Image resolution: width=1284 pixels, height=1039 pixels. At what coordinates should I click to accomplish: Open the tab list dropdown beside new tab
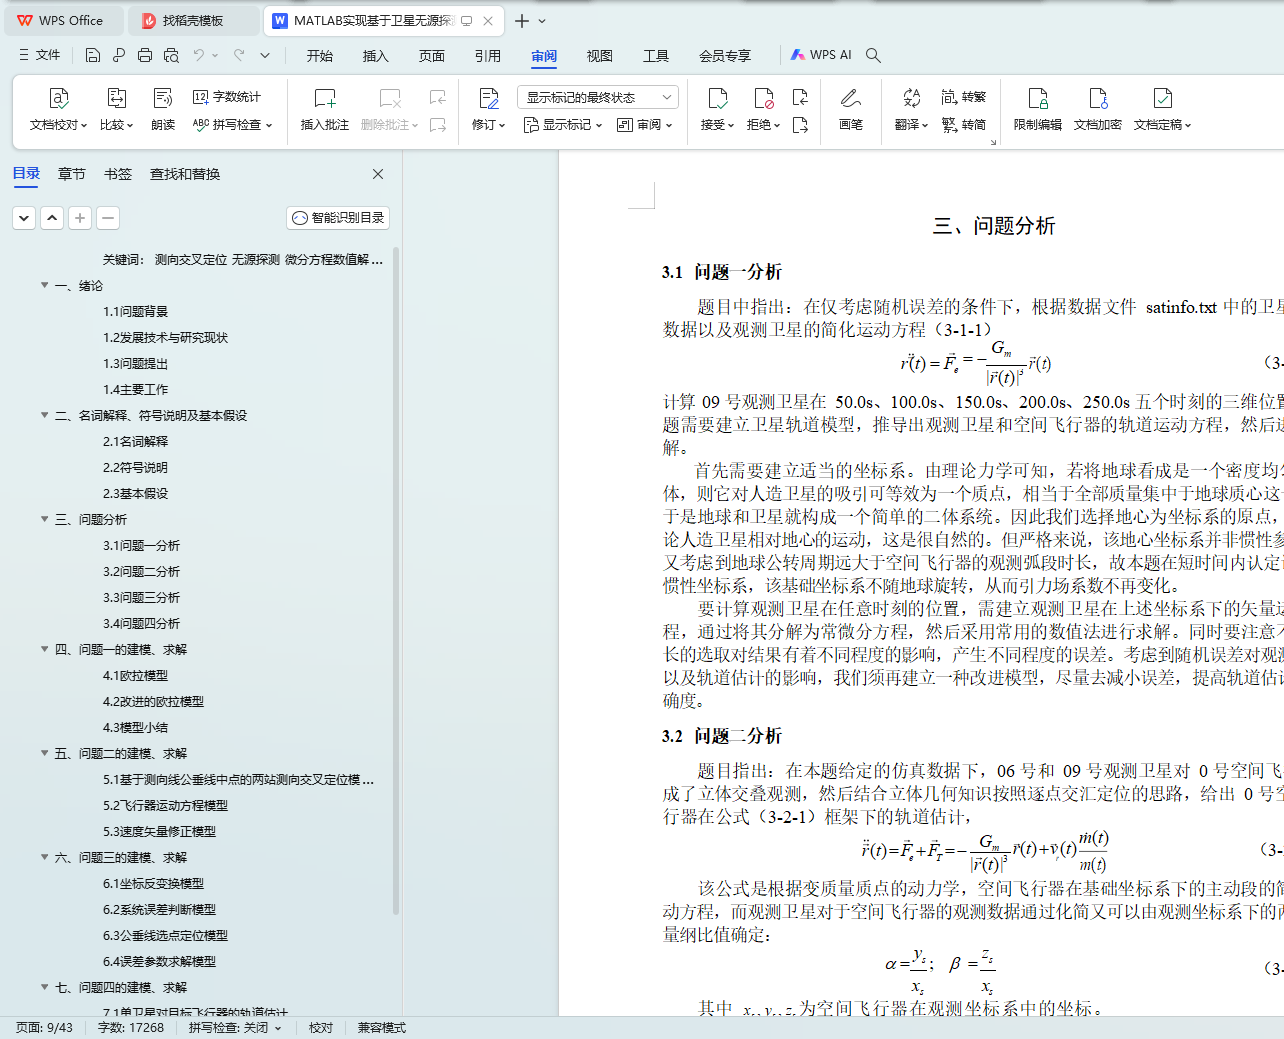[542, 21]
